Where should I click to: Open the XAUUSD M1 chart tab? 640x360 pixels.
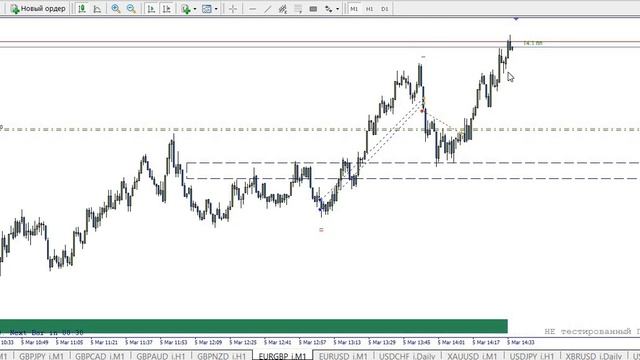(x=472, y=356)
